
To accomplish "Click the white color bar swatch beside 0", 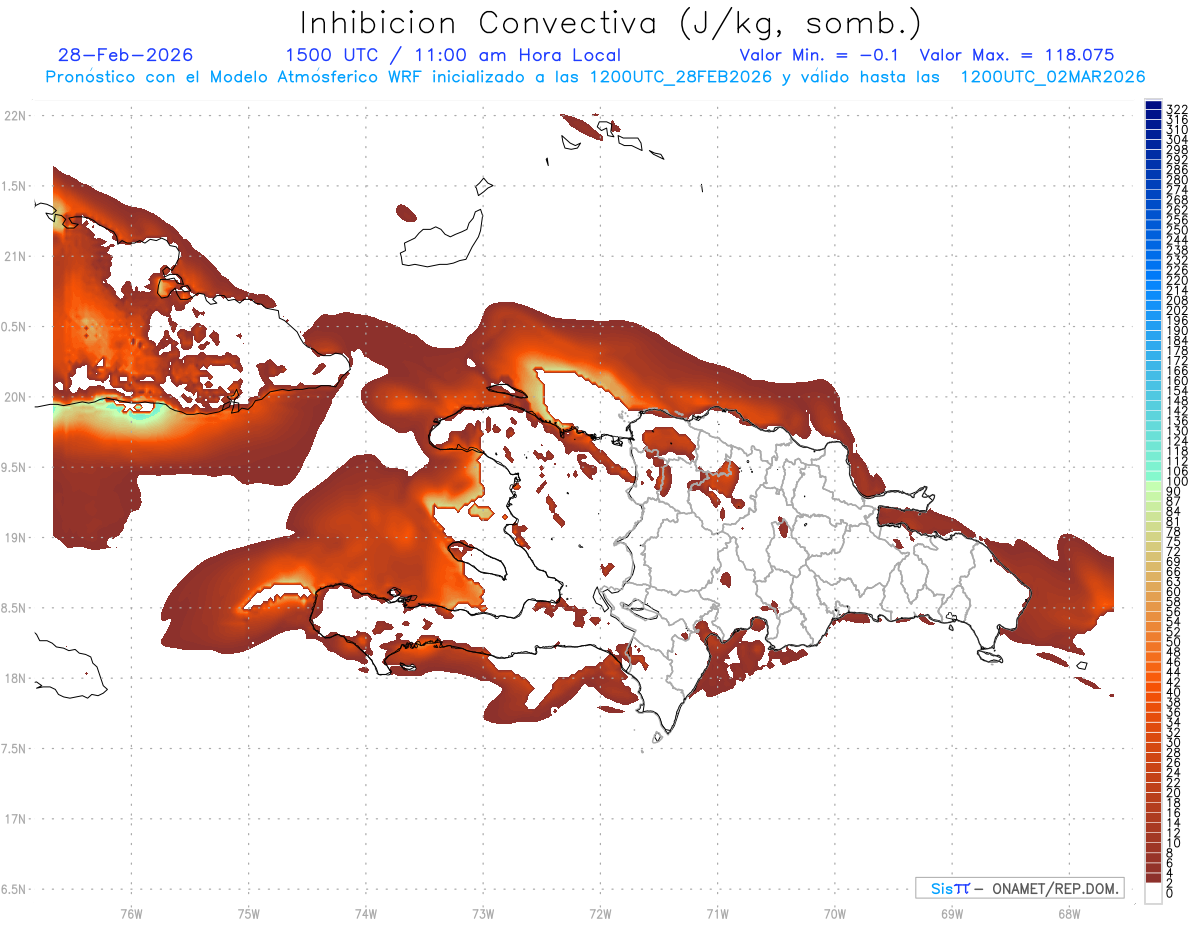I will pyautogui.click(x=1153, y=894).
